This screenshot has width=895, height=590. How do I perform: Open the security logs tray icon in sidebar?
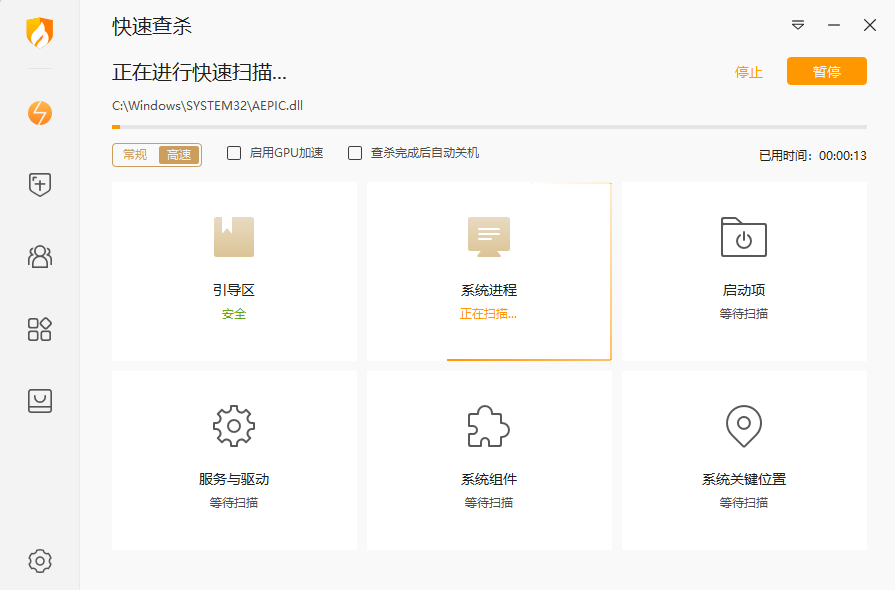(x=39, y=401)
